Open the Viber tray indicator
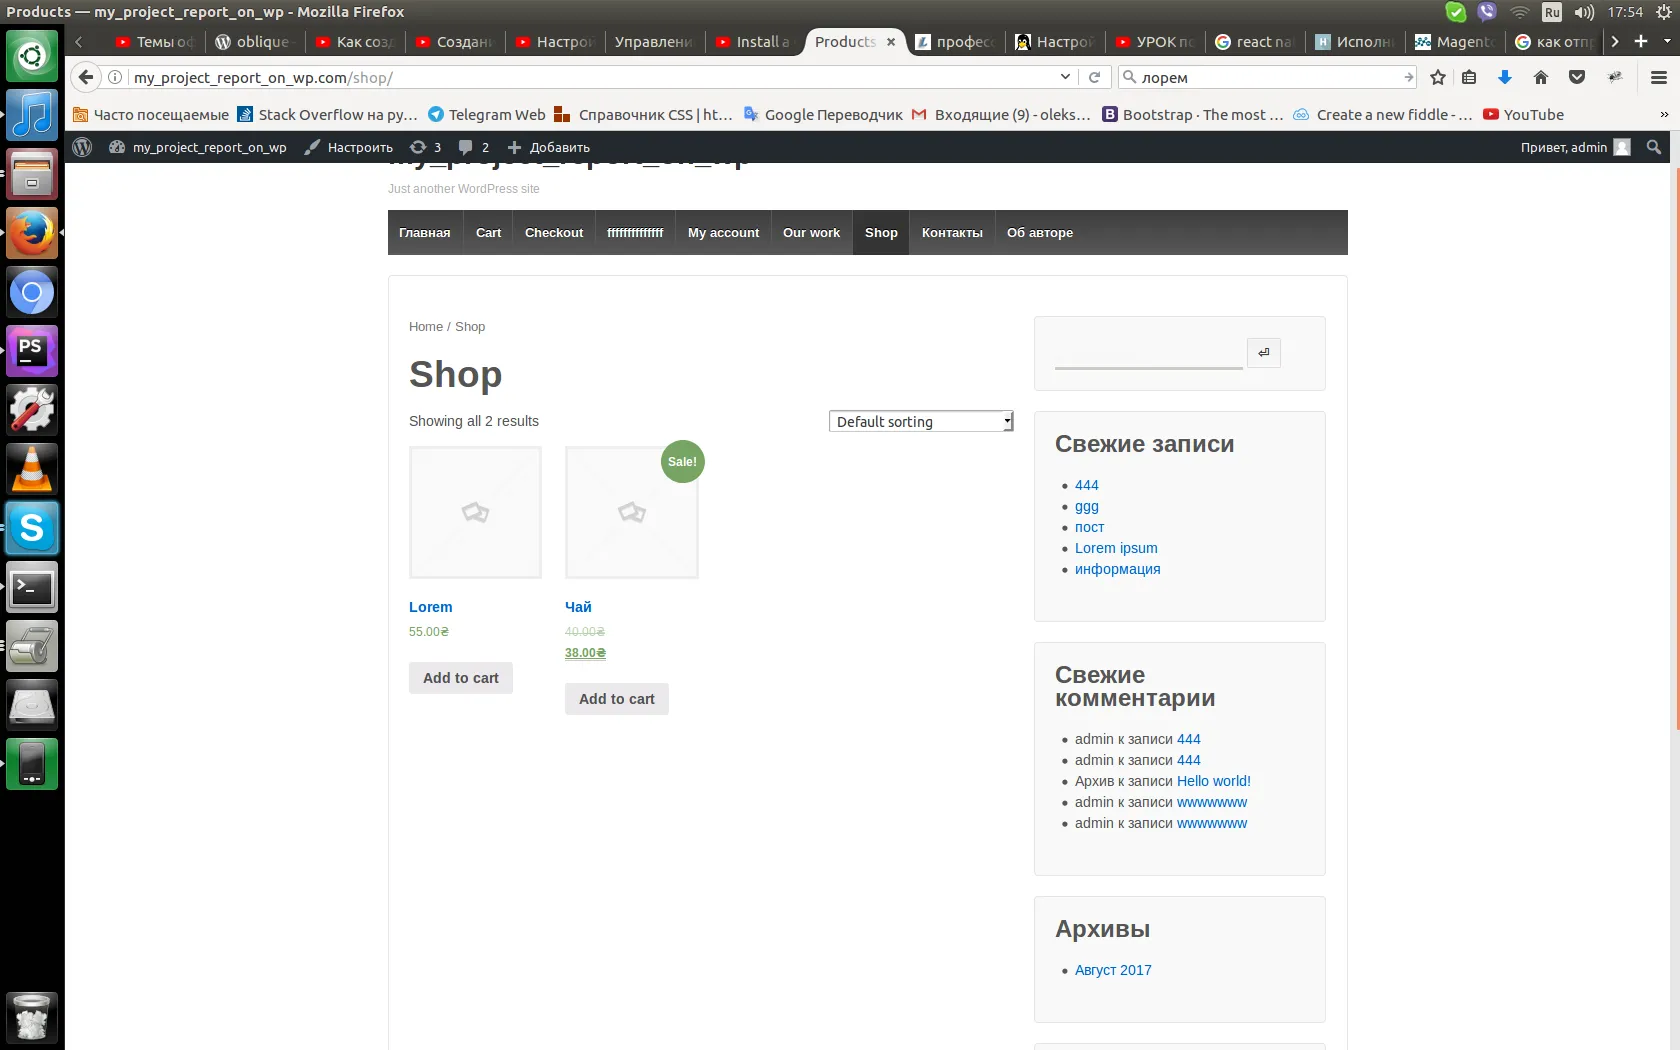The height and width of the screenshot is (1050, 1680). coord(1487,12)
